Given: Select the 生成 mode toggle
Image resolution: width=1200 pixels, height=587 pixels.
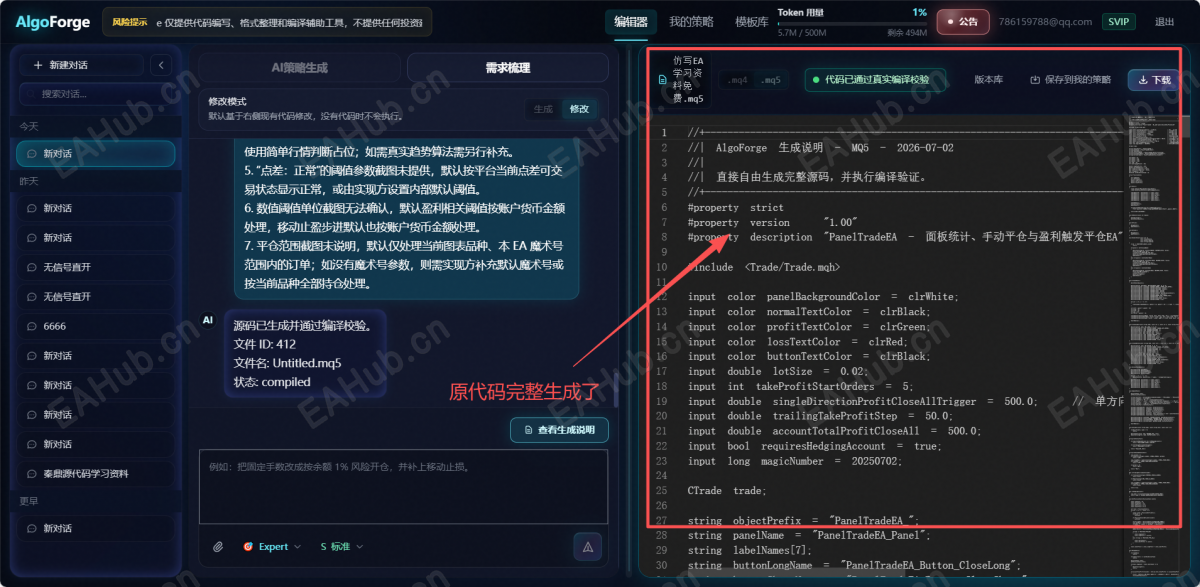Looking at the screenshot, I should [x=543, y=108].
